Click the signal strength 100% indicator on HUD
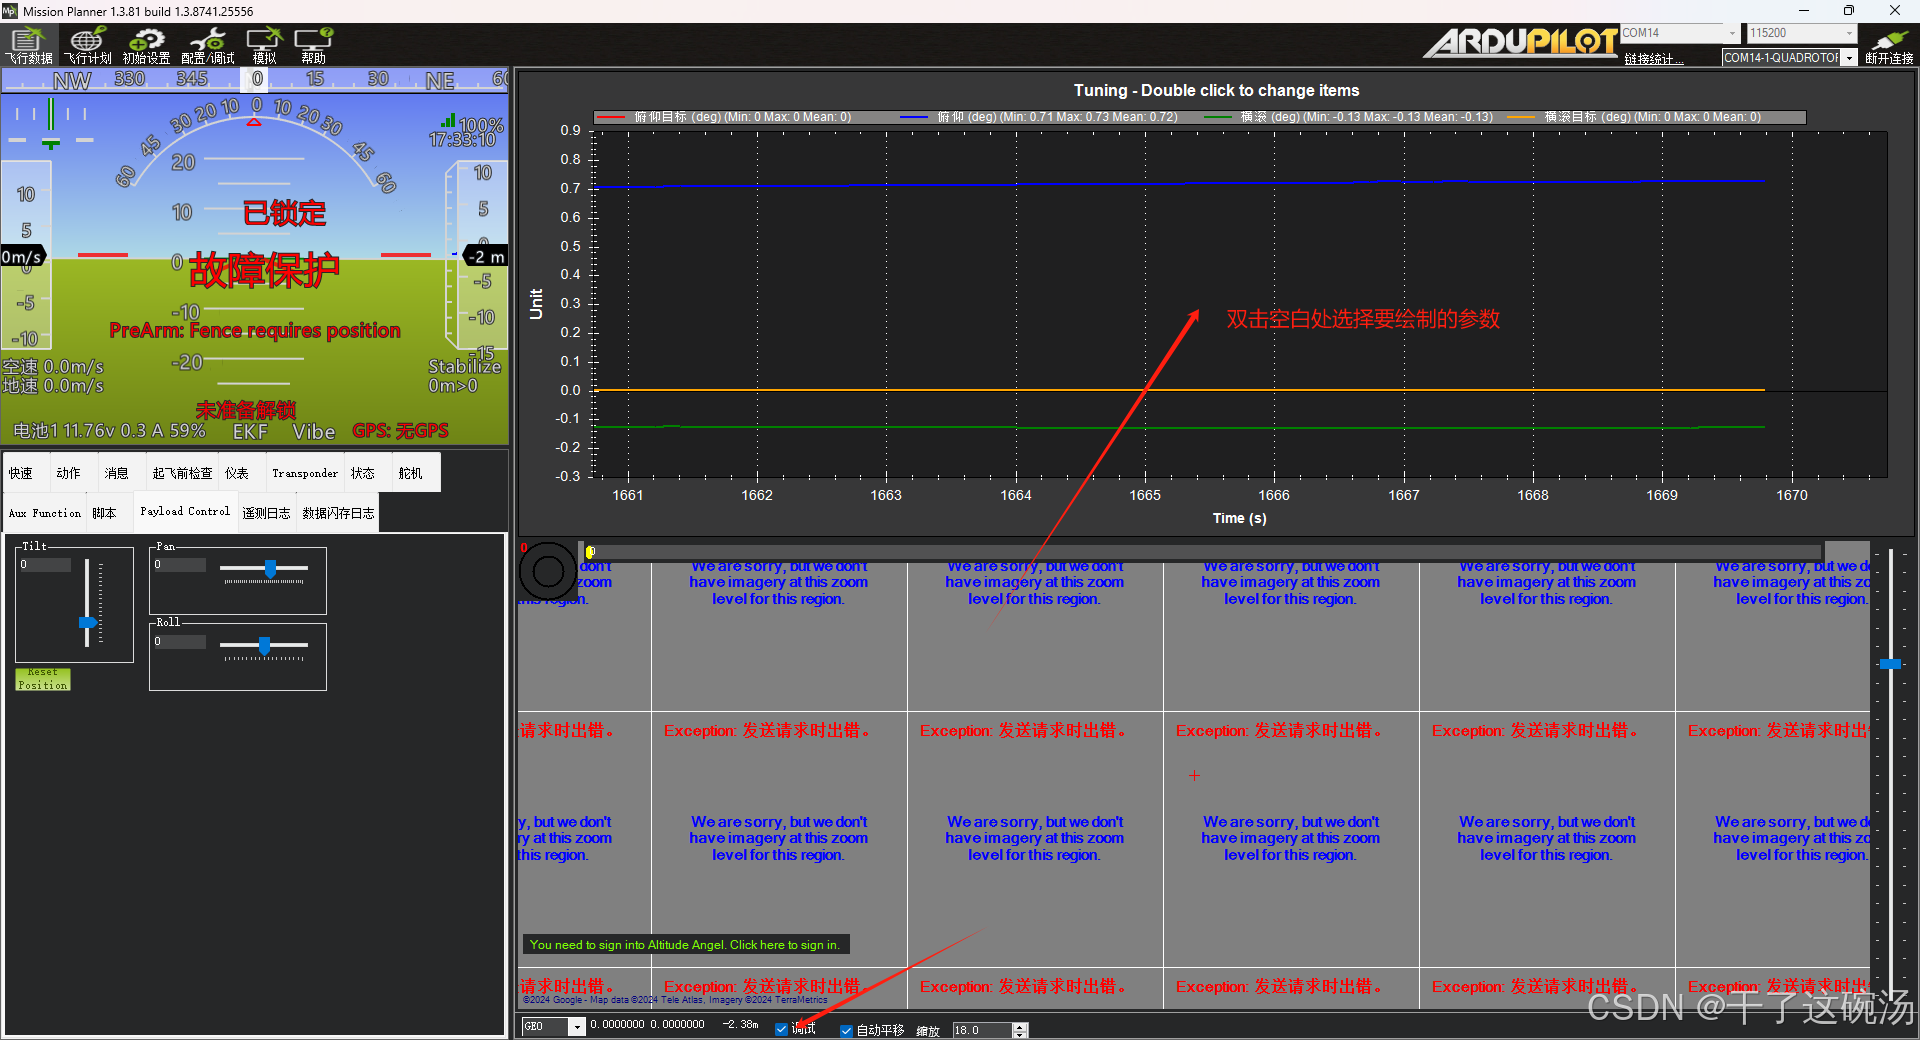 point(472,124)
